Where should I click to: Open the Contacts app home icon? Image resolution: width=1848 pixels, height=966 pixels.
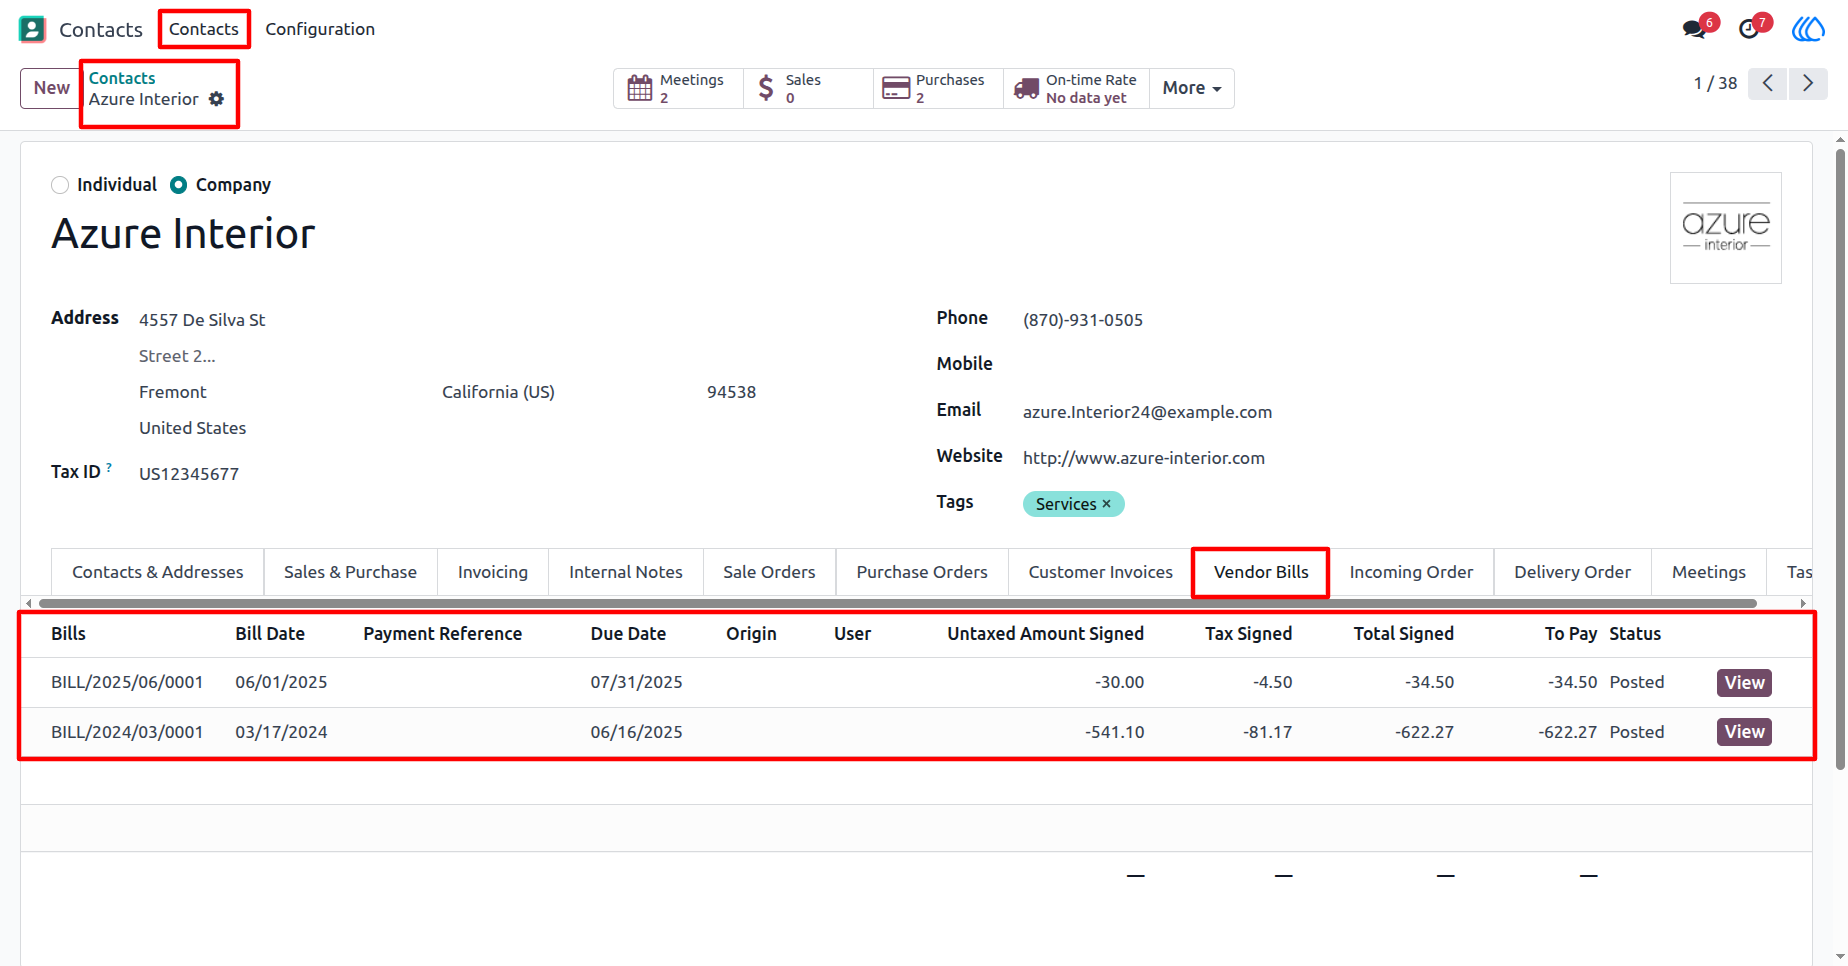coord(32,29)
